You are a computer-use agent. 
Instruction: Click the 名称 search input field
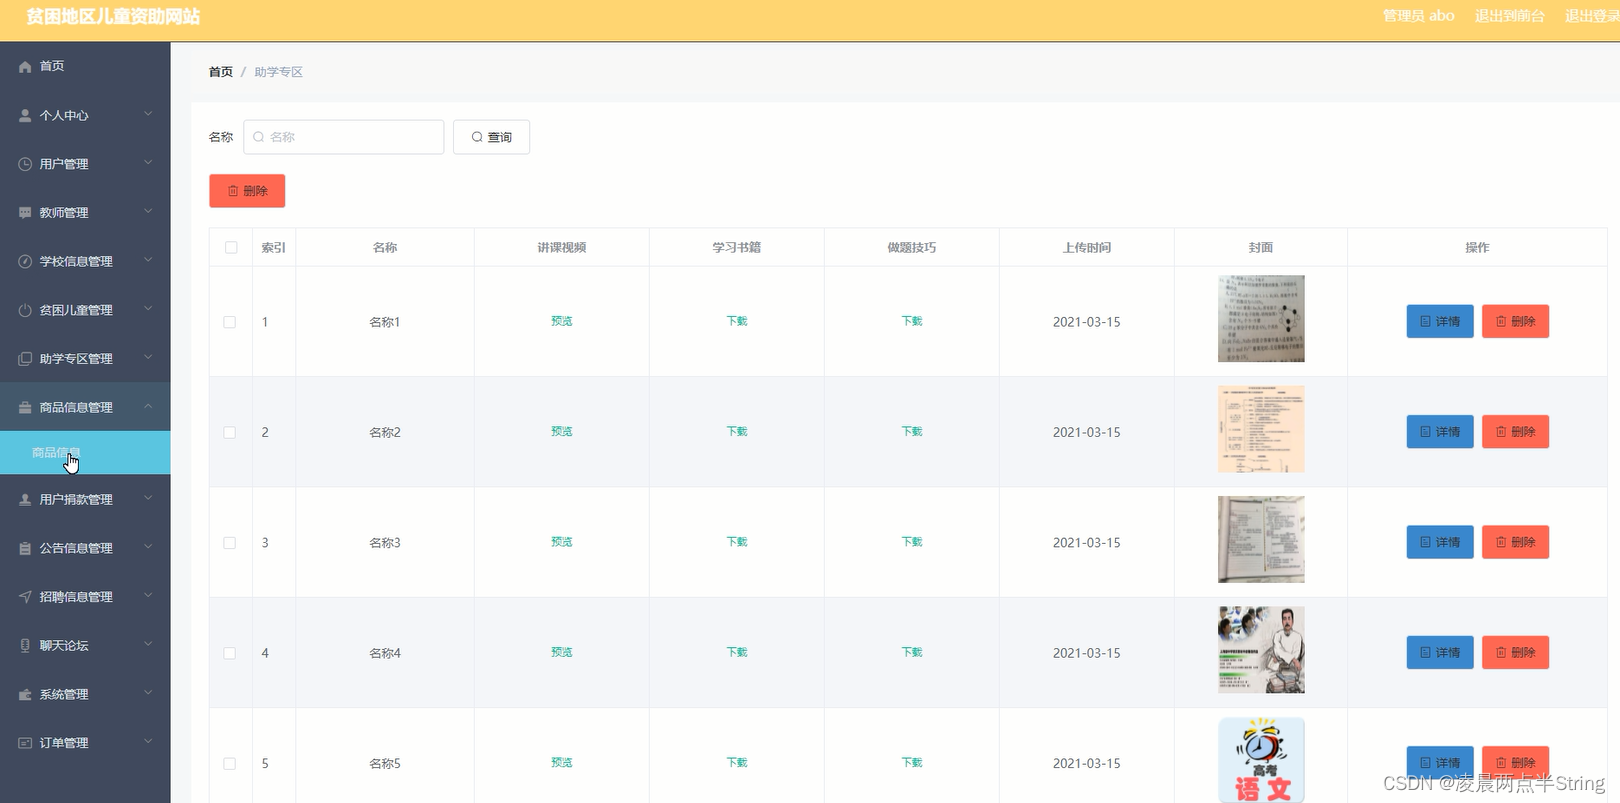pyautogui.click(x=344, y=137)
